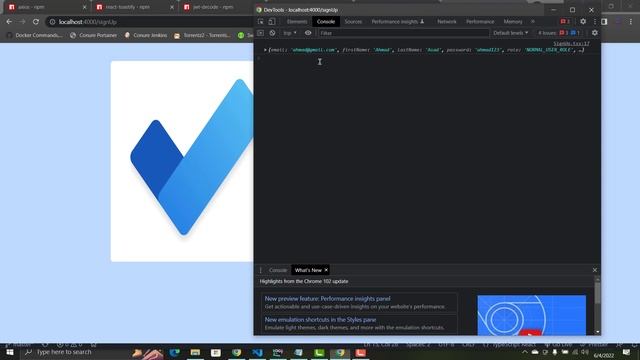Click the console Filter input field

(x=403, y=33)
